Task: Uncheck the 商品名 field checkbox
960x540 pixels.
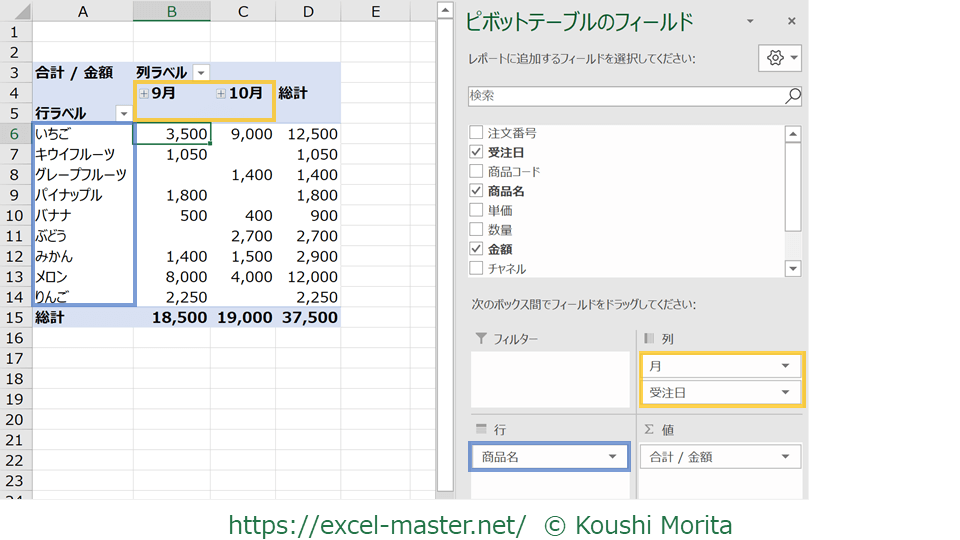Action: pos(477,191)
